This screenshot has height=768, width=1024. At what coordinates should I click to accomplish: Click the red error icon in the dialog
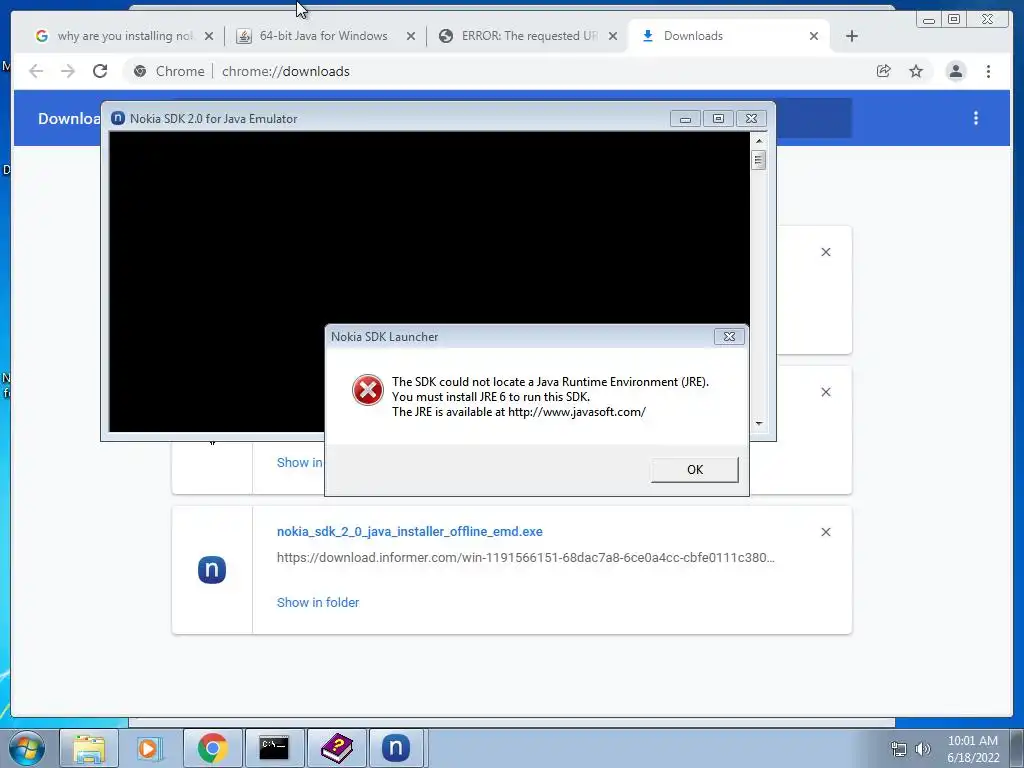click(x=368, y=390)
